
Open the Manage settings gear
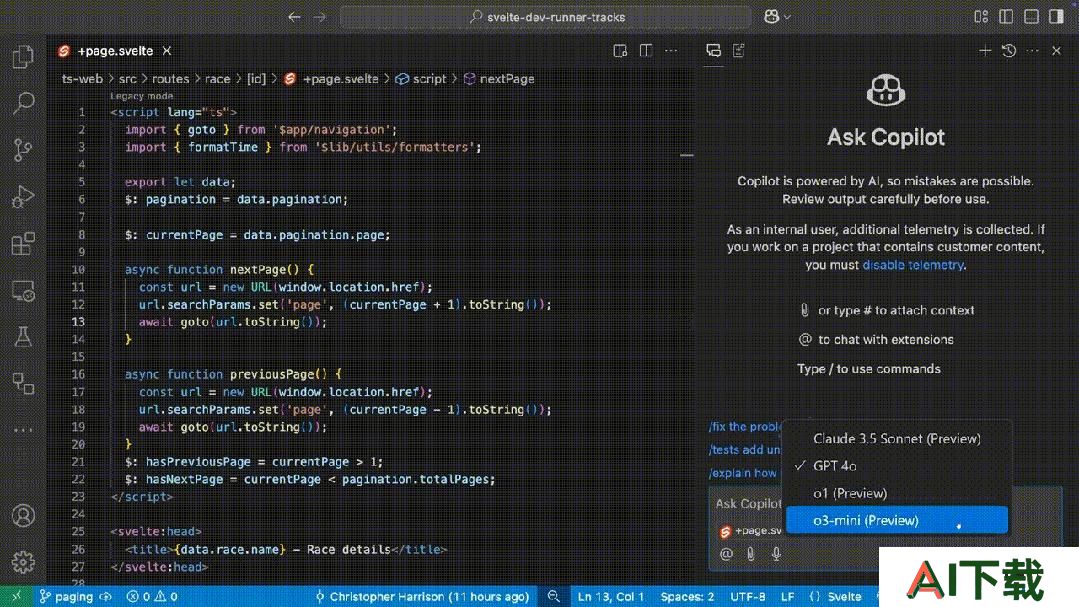[x=23, y=562]
